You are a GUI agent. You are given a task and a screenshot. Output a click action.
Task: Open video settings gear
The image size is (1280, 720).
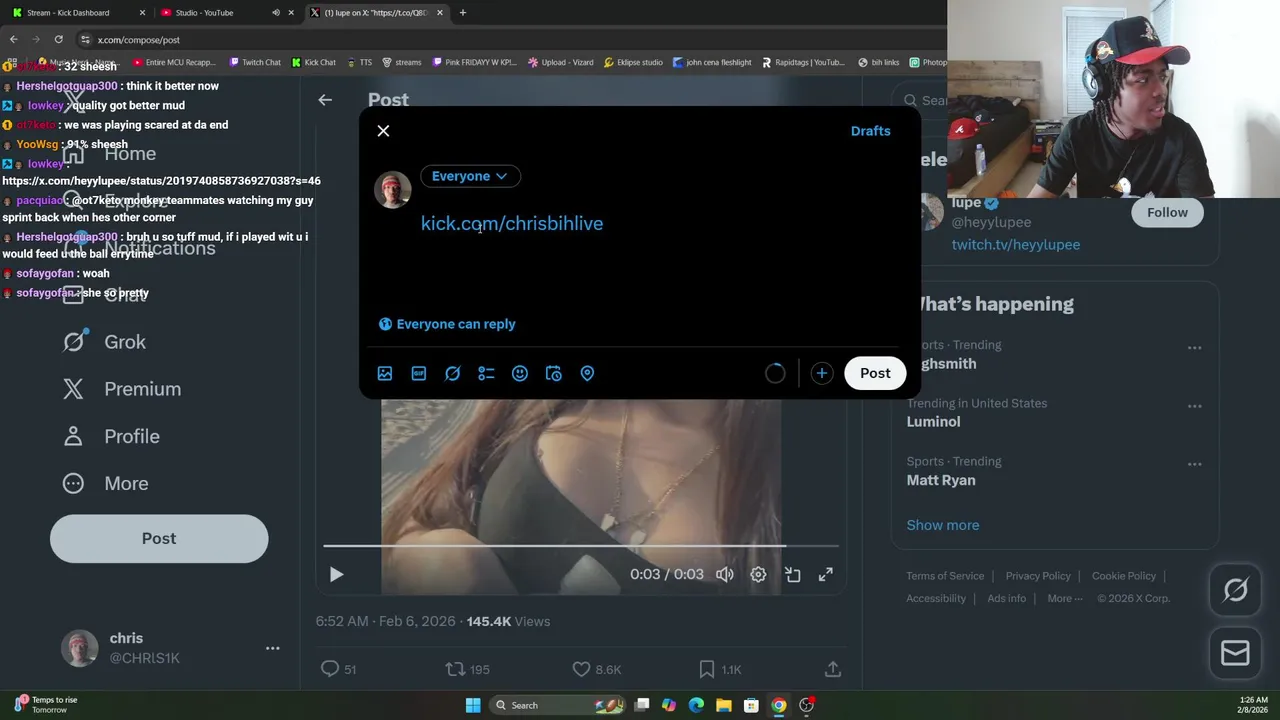758,575
